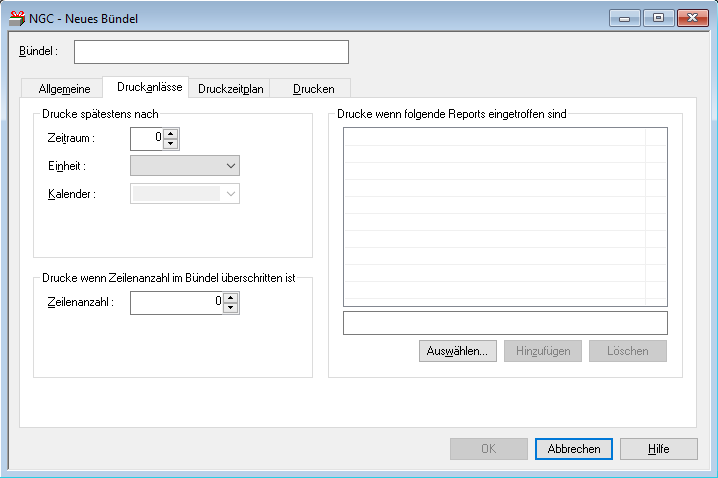
Task: Click into the Bündel name field
Action: pos(211,52)
